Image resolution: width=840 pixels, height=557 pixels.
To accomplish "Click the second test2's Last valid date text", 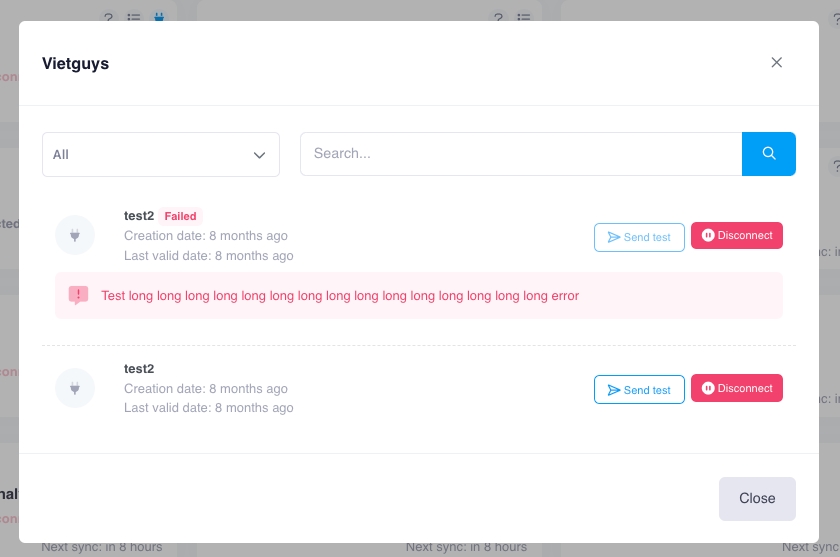I will coord(208,408).
